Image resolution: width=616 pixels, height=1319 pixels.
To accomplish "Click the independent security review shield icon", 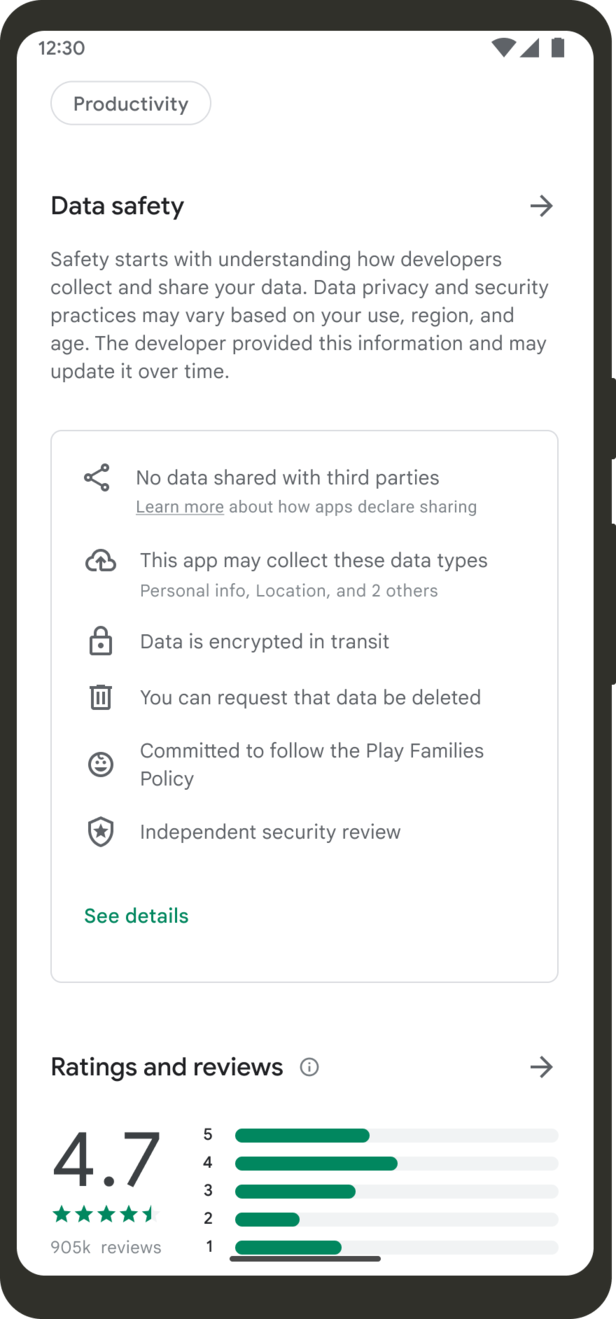I will pyautogui.click(x=100, y=832).
